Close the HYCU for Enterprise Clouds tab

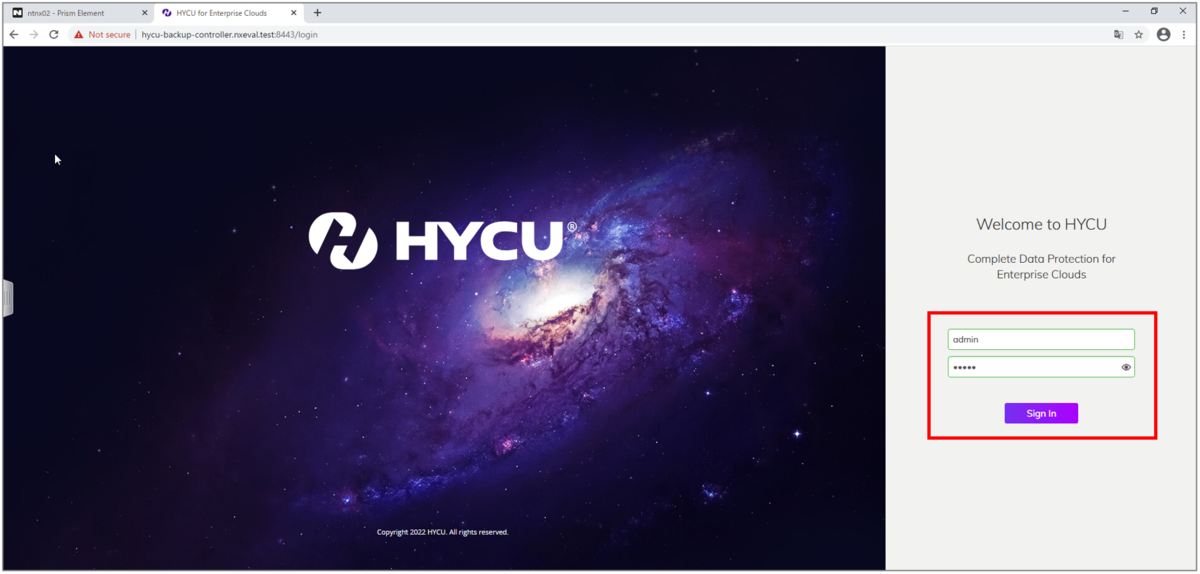click(x=294, y=13)
